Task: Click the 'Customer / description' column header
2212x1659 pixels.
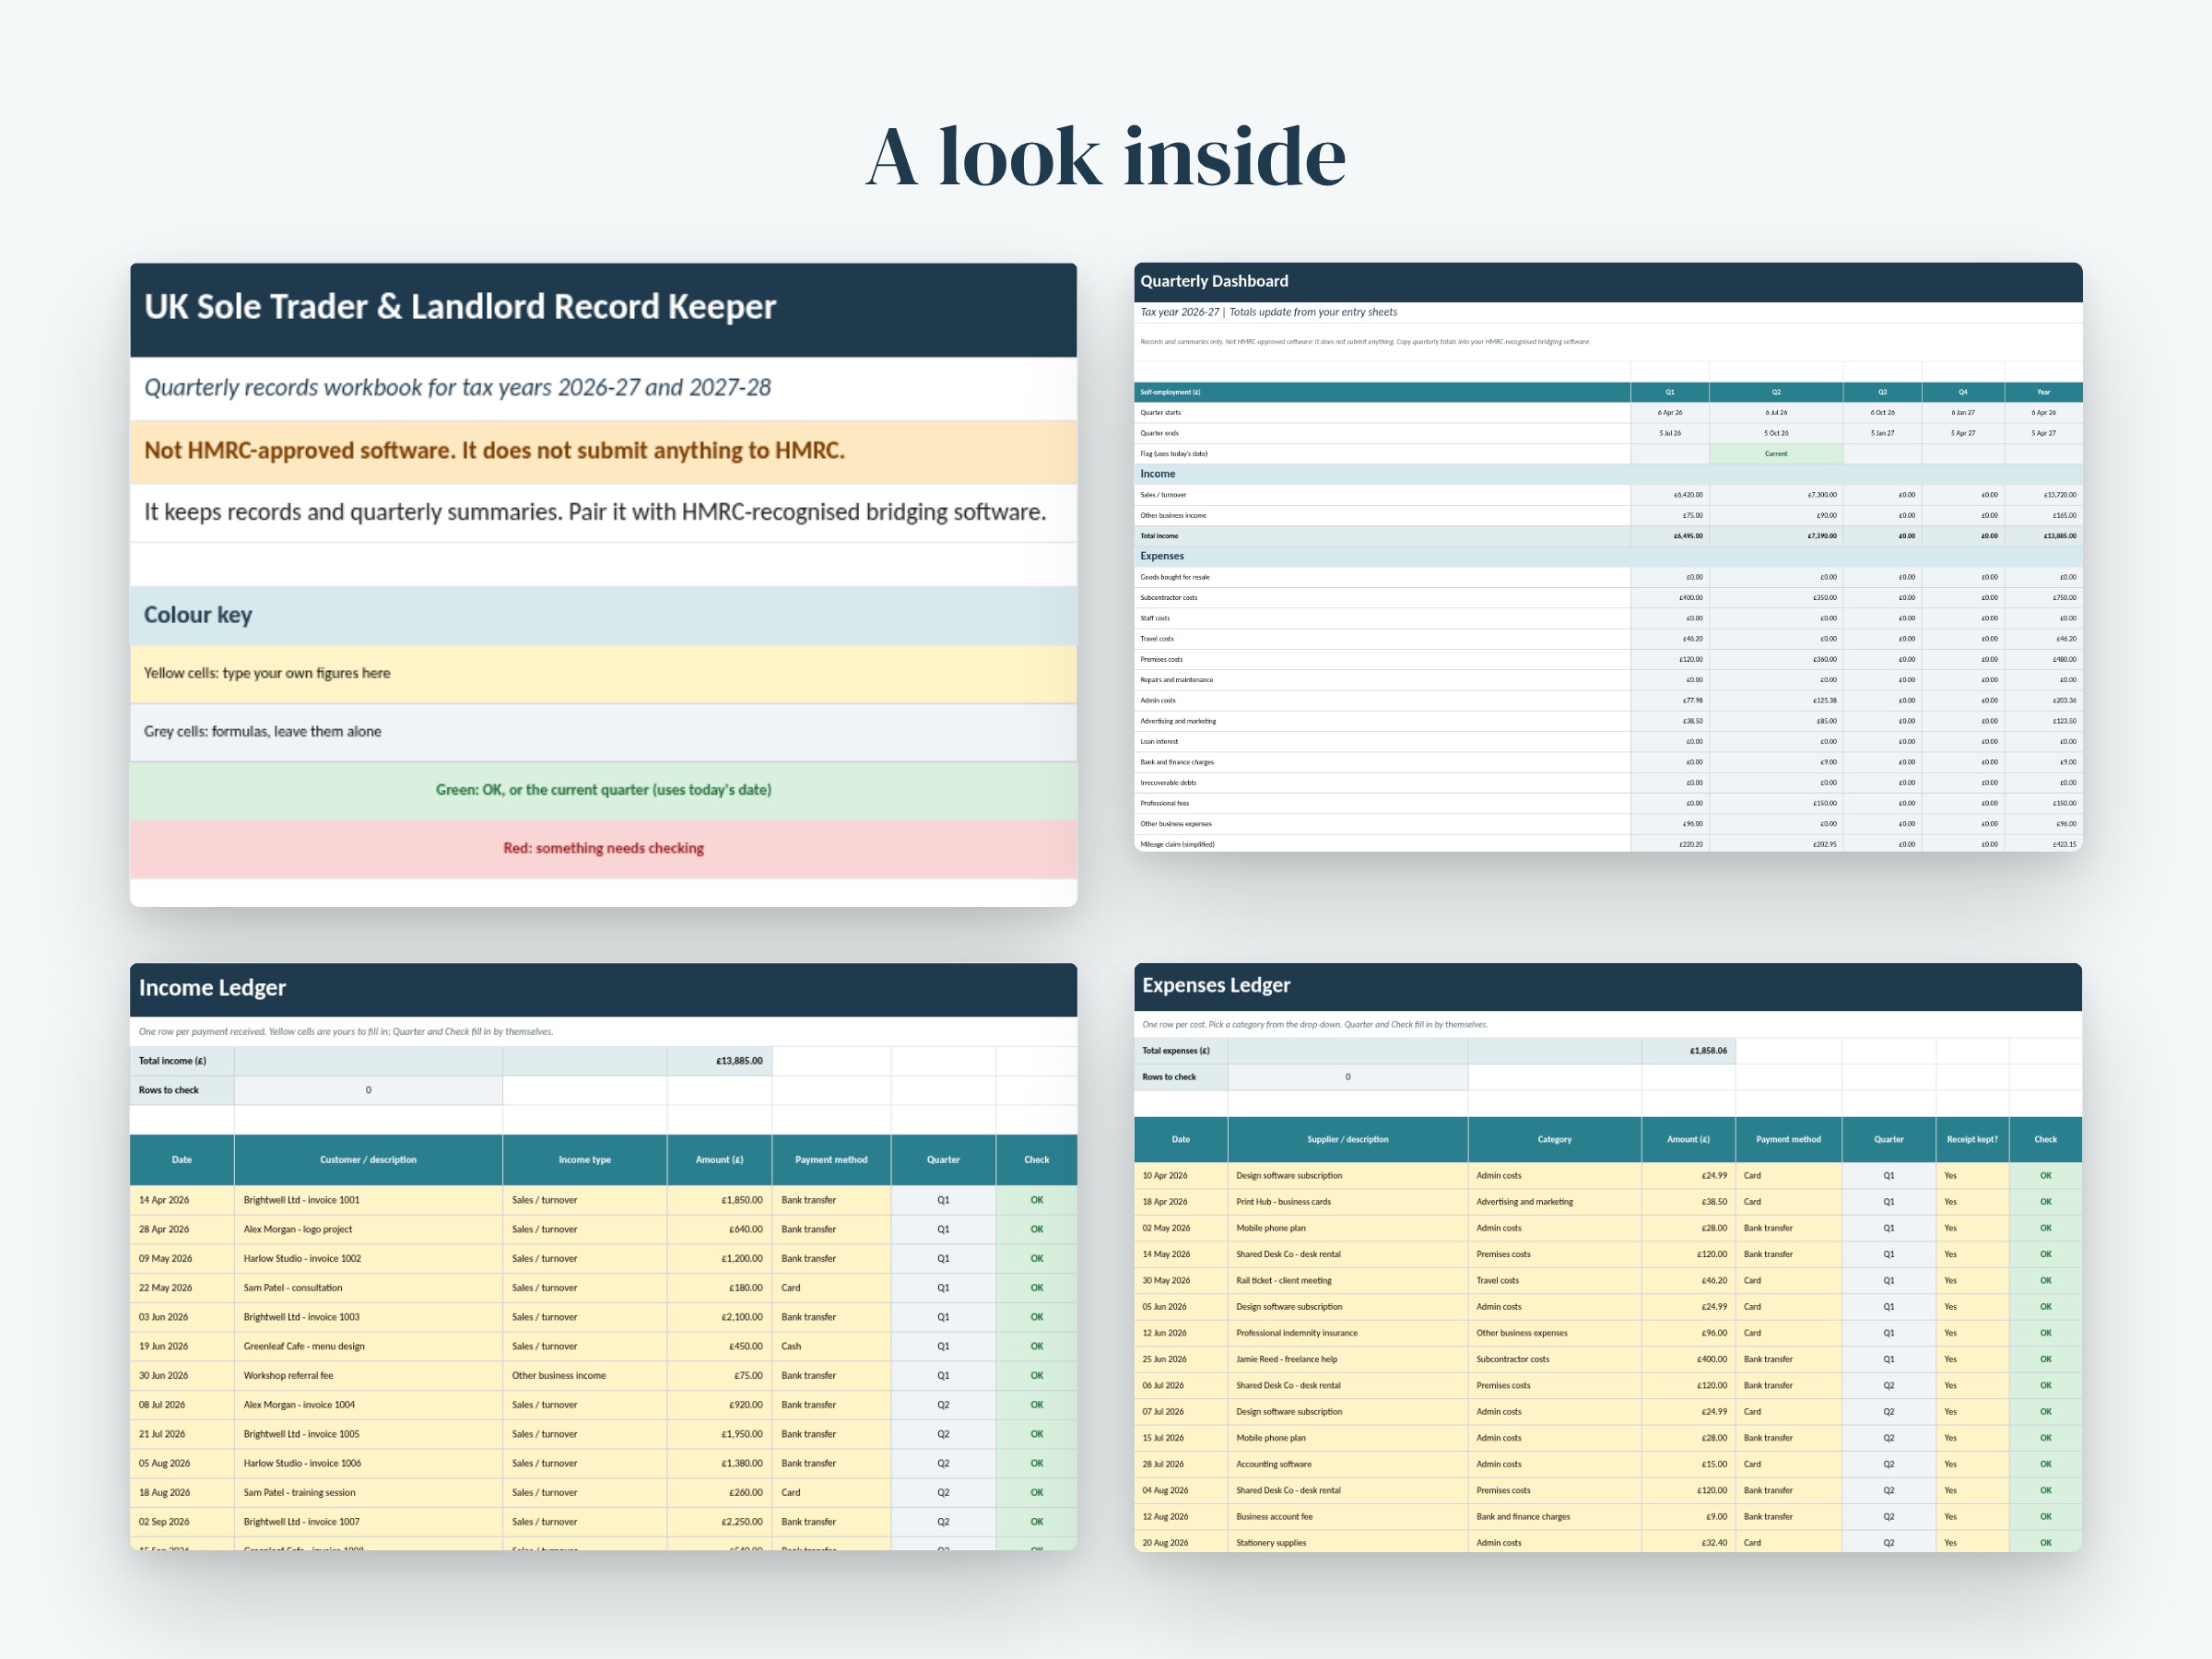Action: [368, 1160]
